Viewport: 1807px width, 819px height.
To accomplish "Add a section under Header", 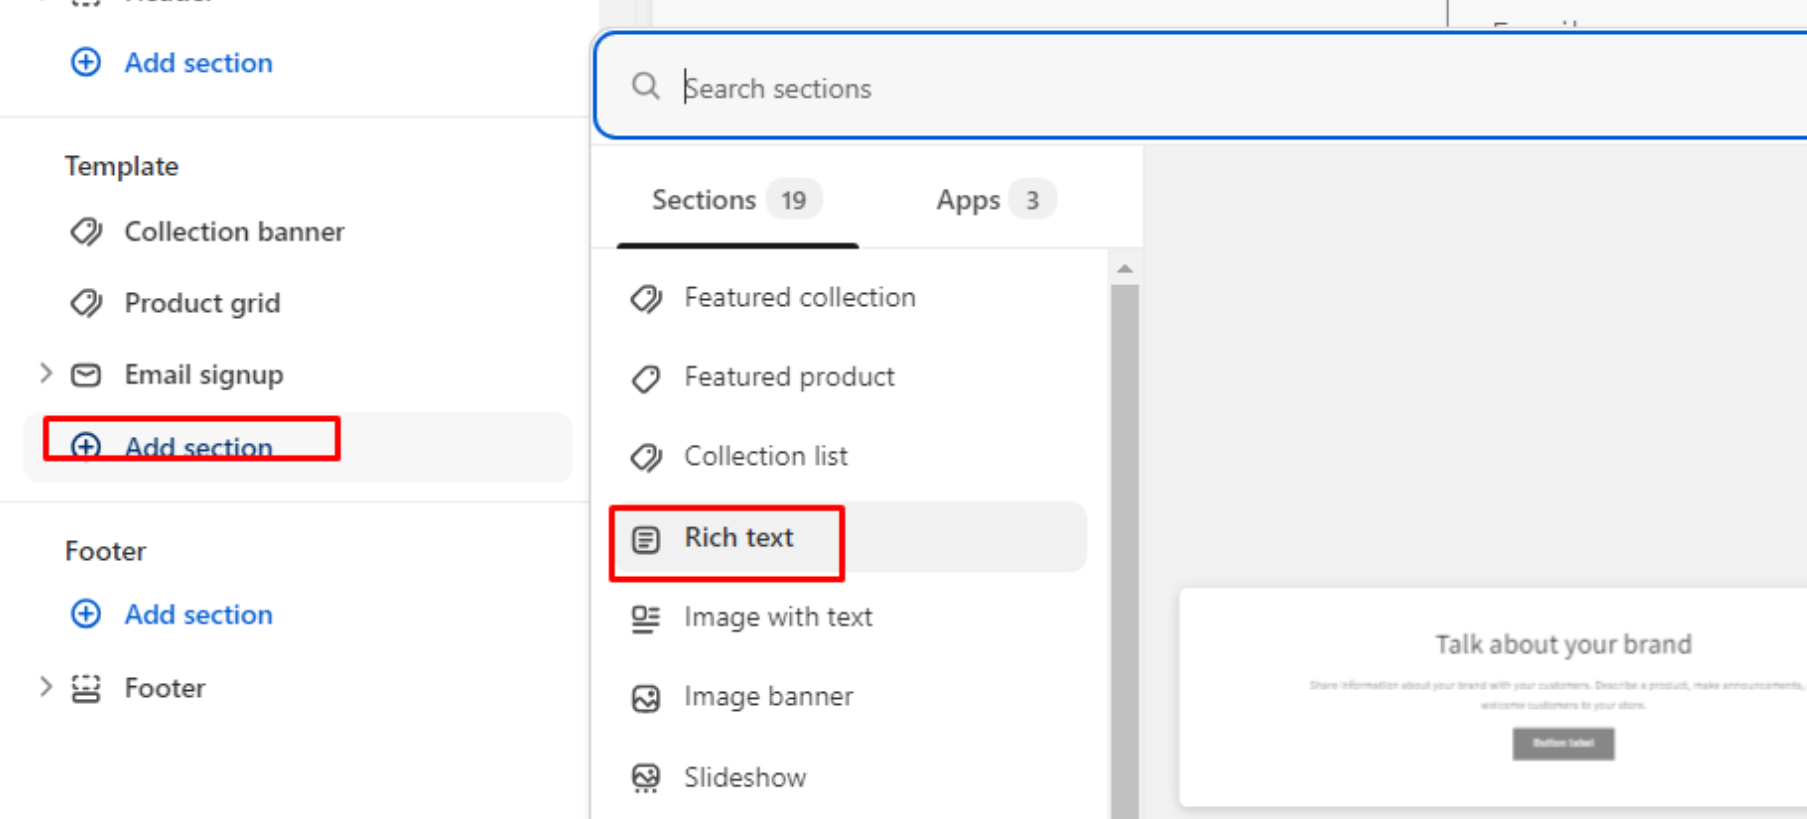I will click(x=198, y=63).
